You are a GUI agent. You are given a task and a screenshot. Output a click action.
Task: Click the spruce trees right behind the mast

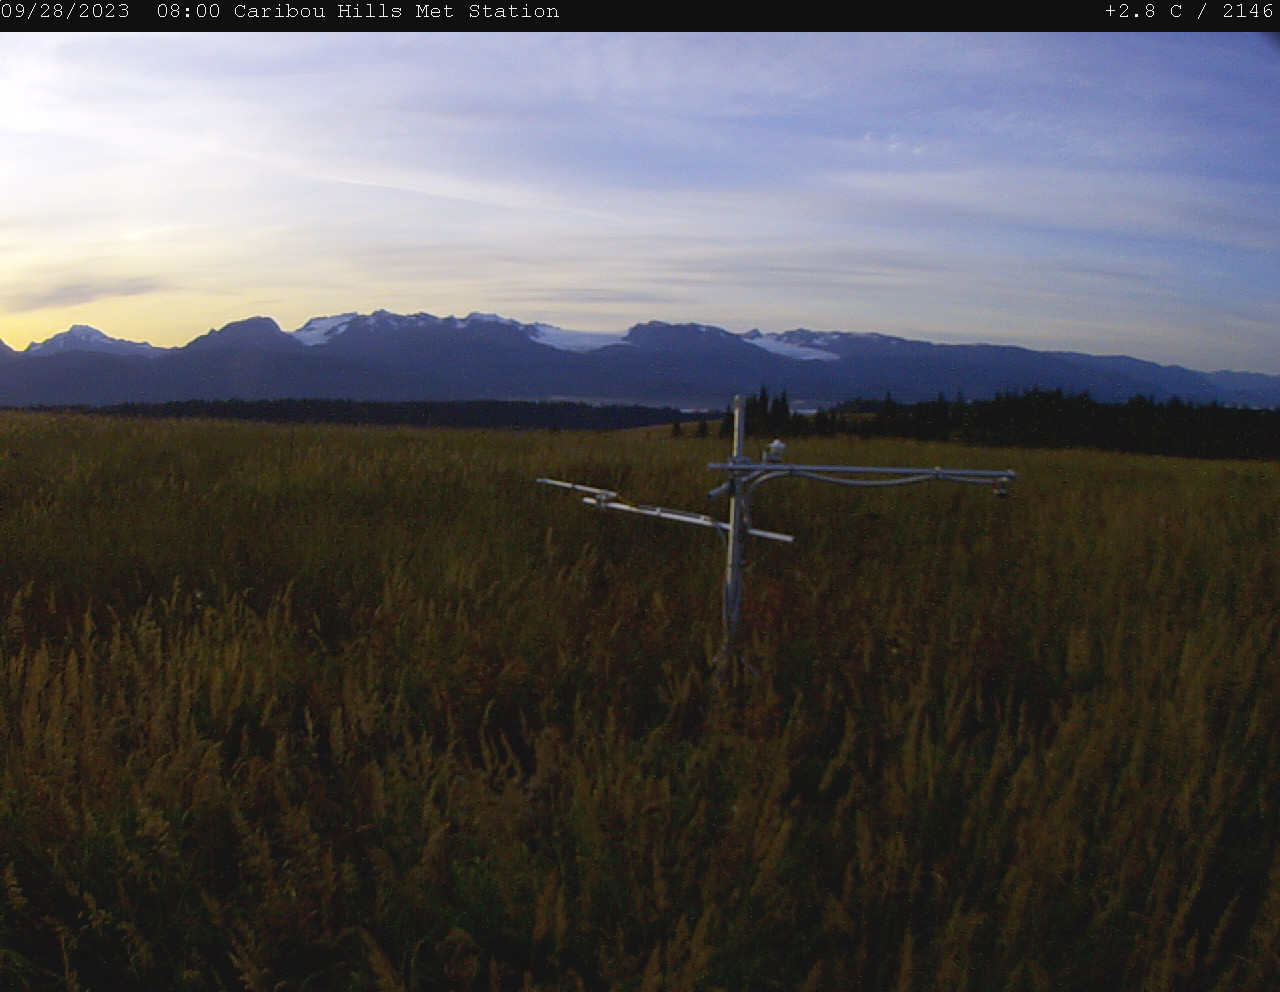[x=765, y=412]
